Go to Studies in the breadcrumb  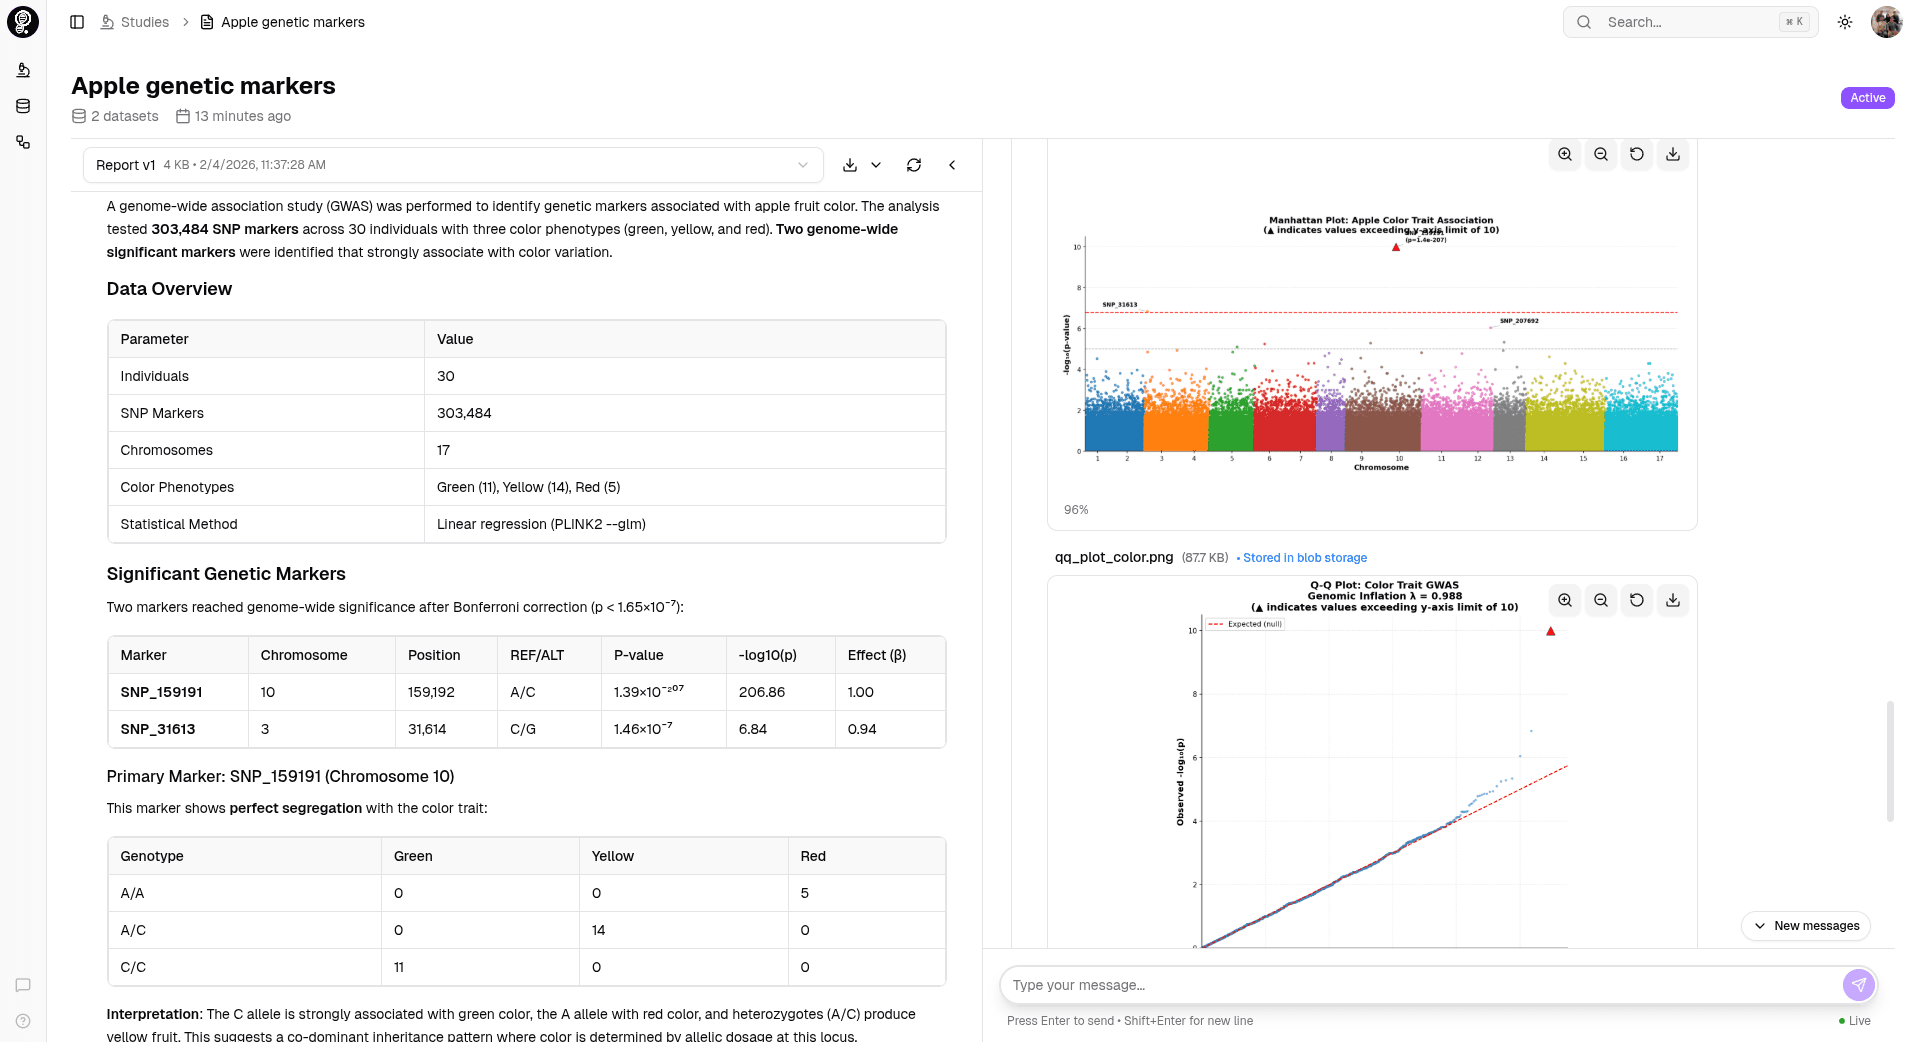click(144, 22)
